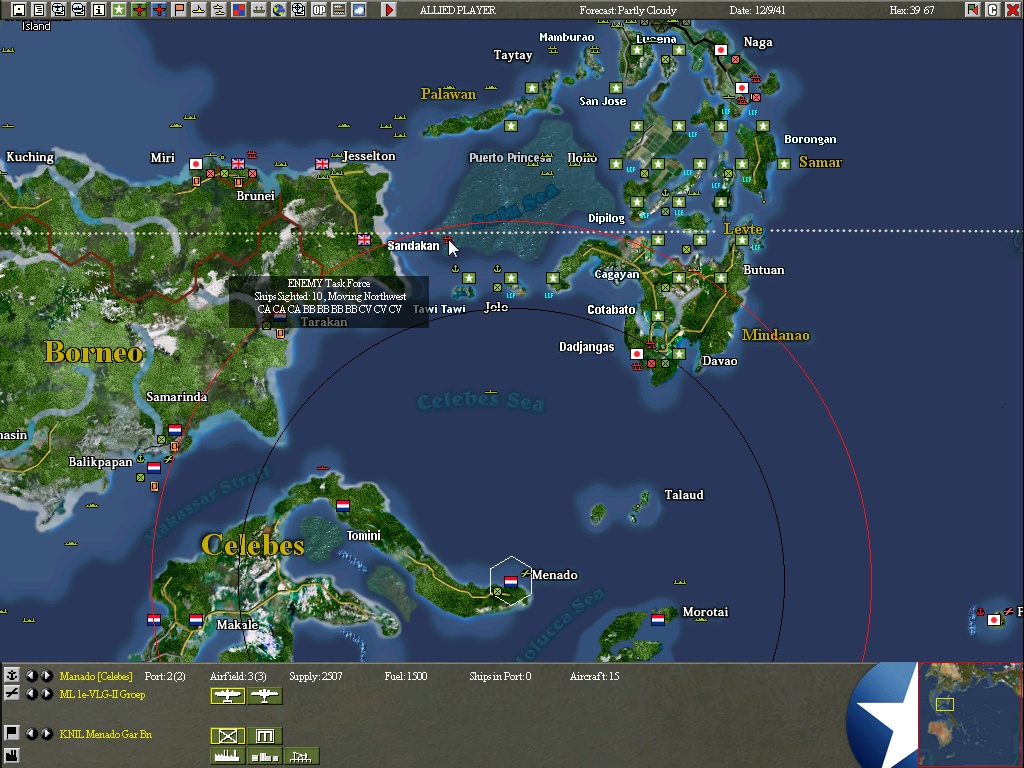Select the fortification unit button next to infantry
Image resolution: width=1024 pixels, height=768 pixels.
pos(264,736)
